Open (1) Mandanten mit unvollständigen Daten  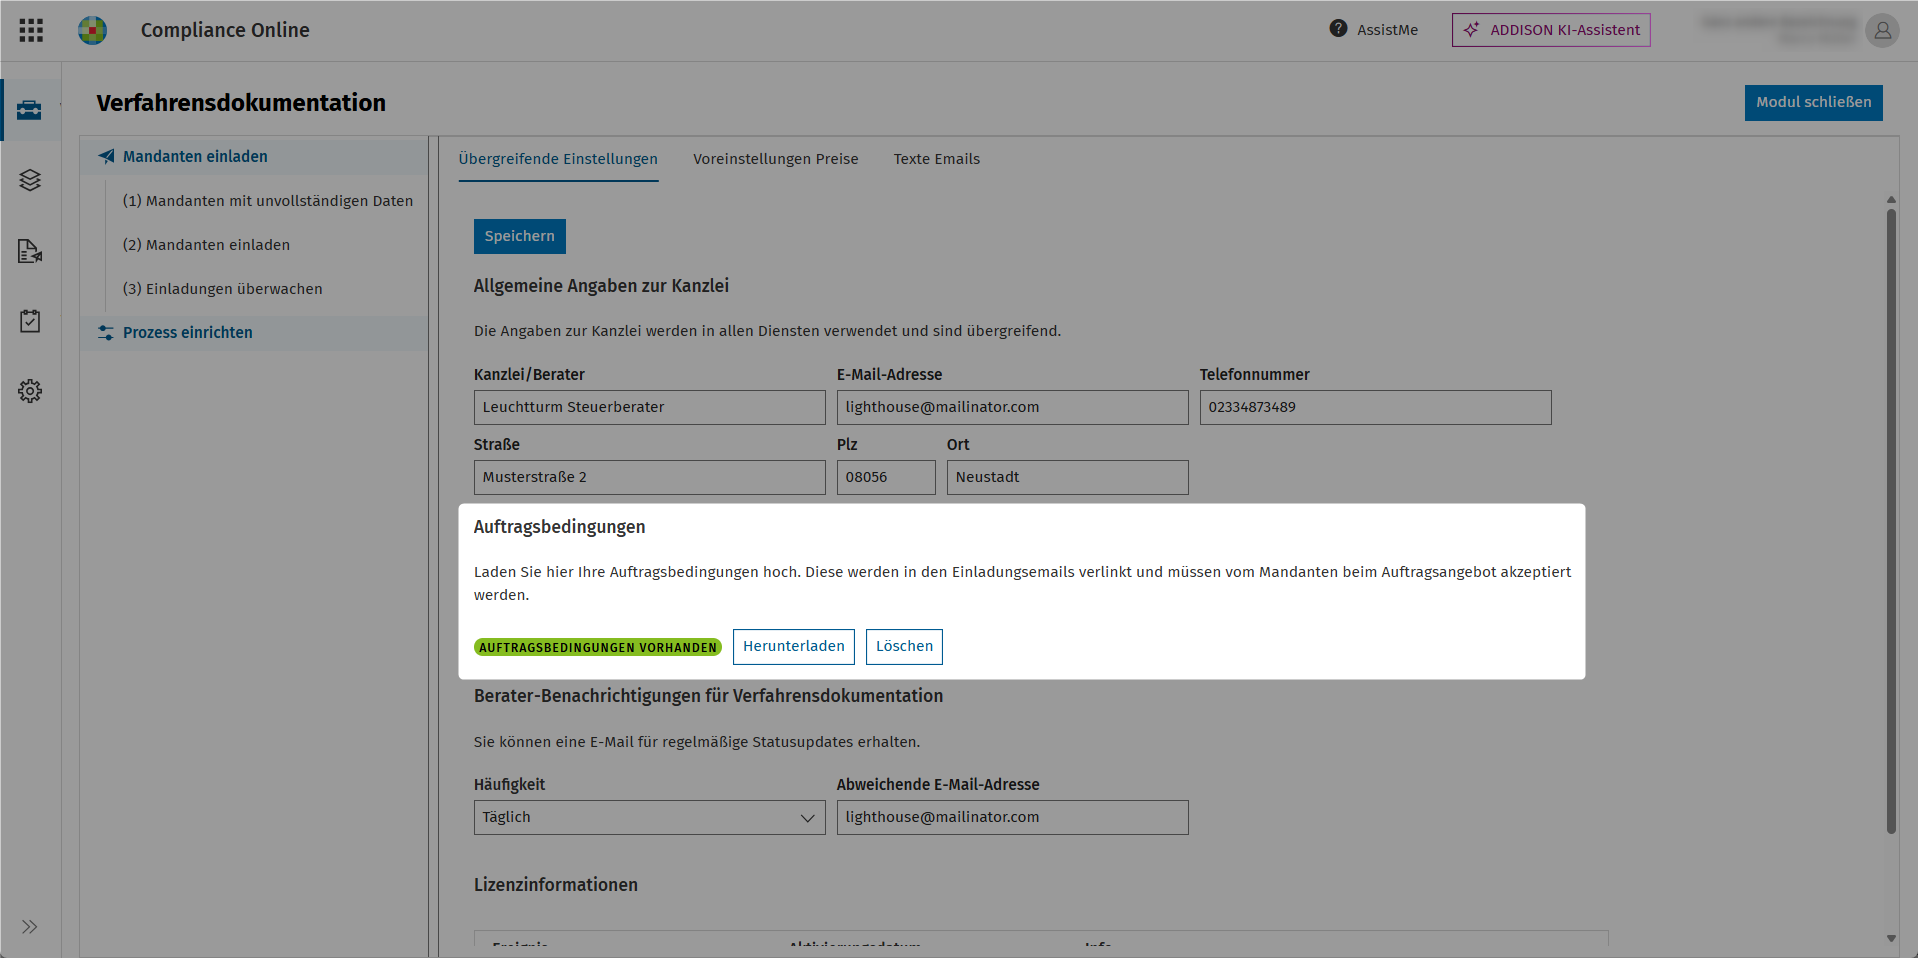[268, 201]
